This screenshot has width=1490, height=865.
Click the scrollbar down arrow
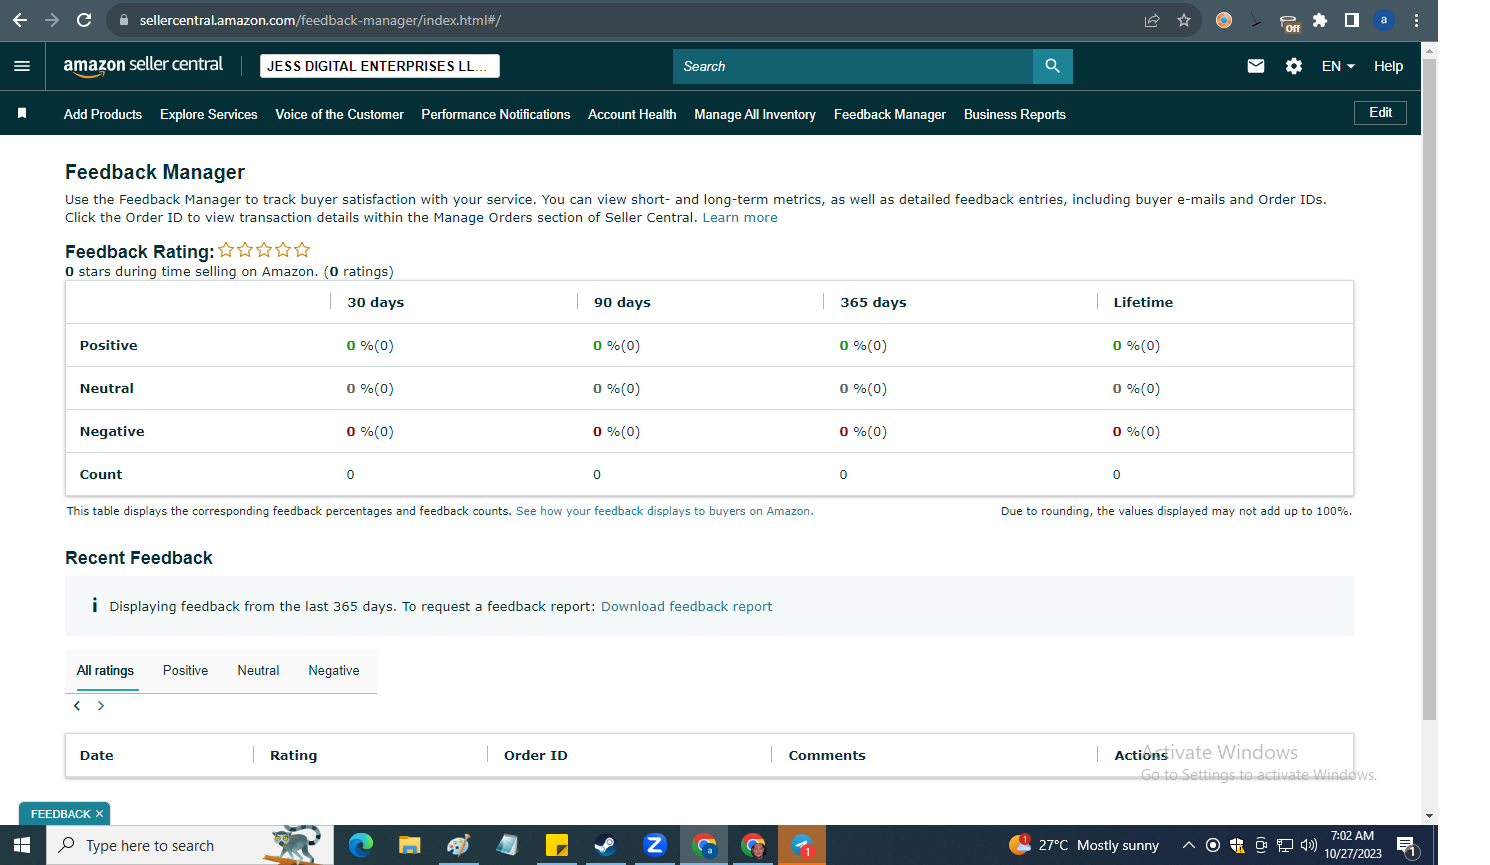[x=1430, y=816]
